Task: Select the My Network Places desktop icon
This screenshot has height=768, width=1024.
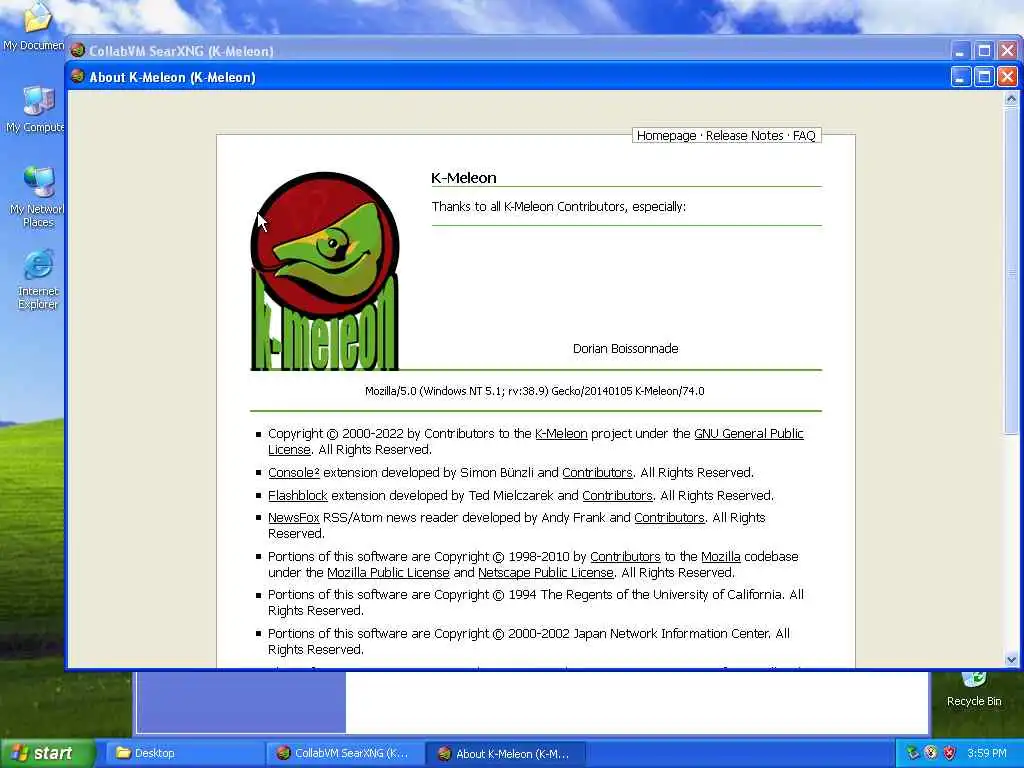Action: [37, 196]
